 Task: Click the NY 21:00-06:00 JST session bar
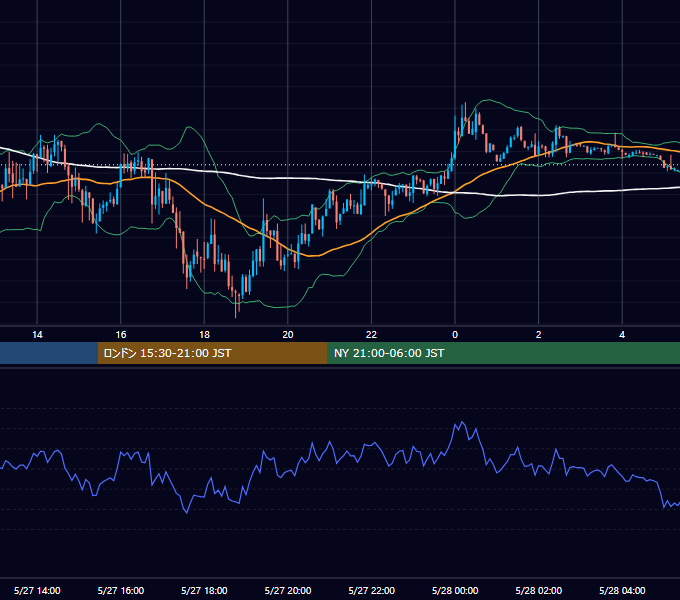[503, 353]
